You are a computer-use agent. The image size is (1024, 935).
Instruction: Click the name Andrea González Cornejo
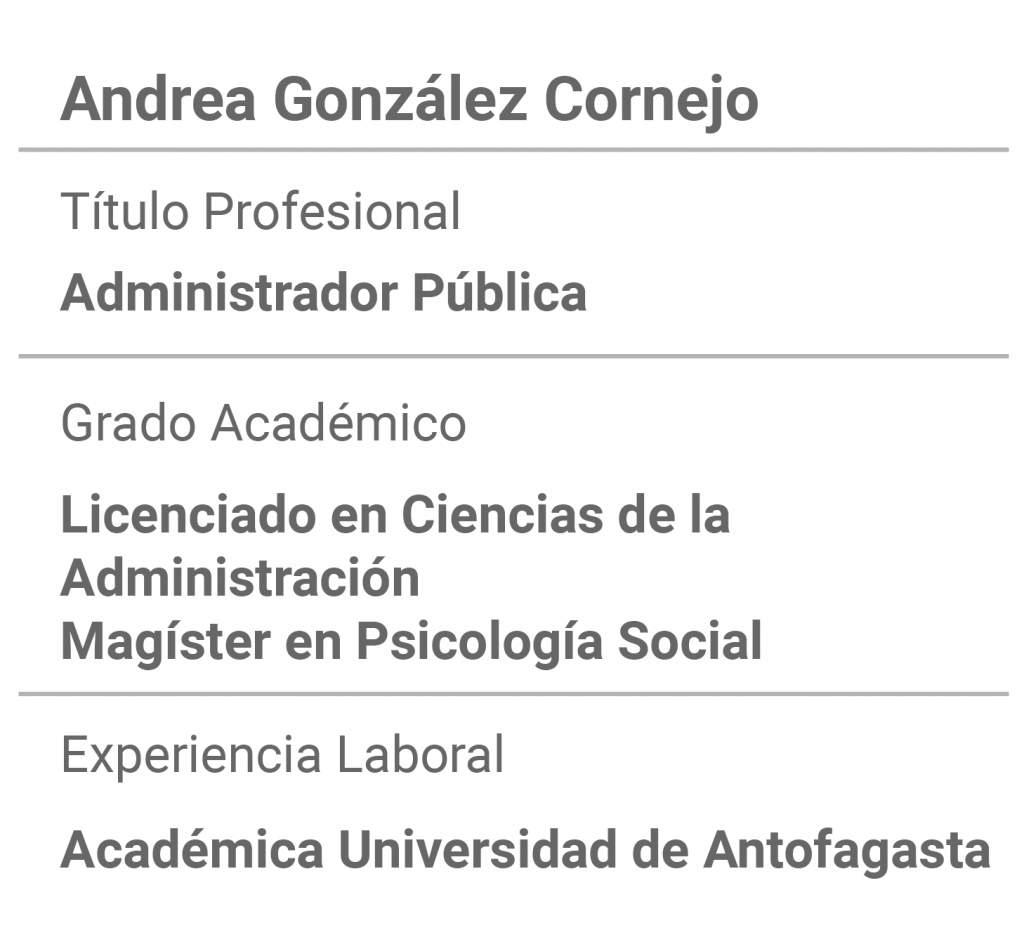[409, 101]
